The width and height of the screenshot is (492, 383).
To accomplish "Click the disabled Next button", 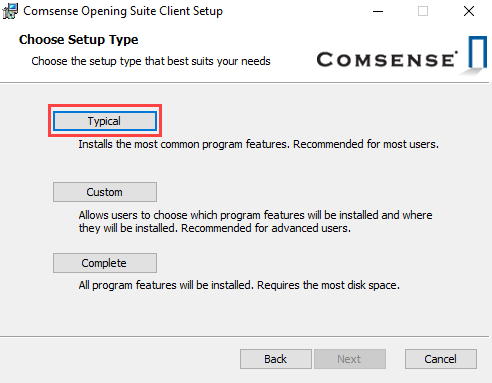I will click(x=350, y=359).
